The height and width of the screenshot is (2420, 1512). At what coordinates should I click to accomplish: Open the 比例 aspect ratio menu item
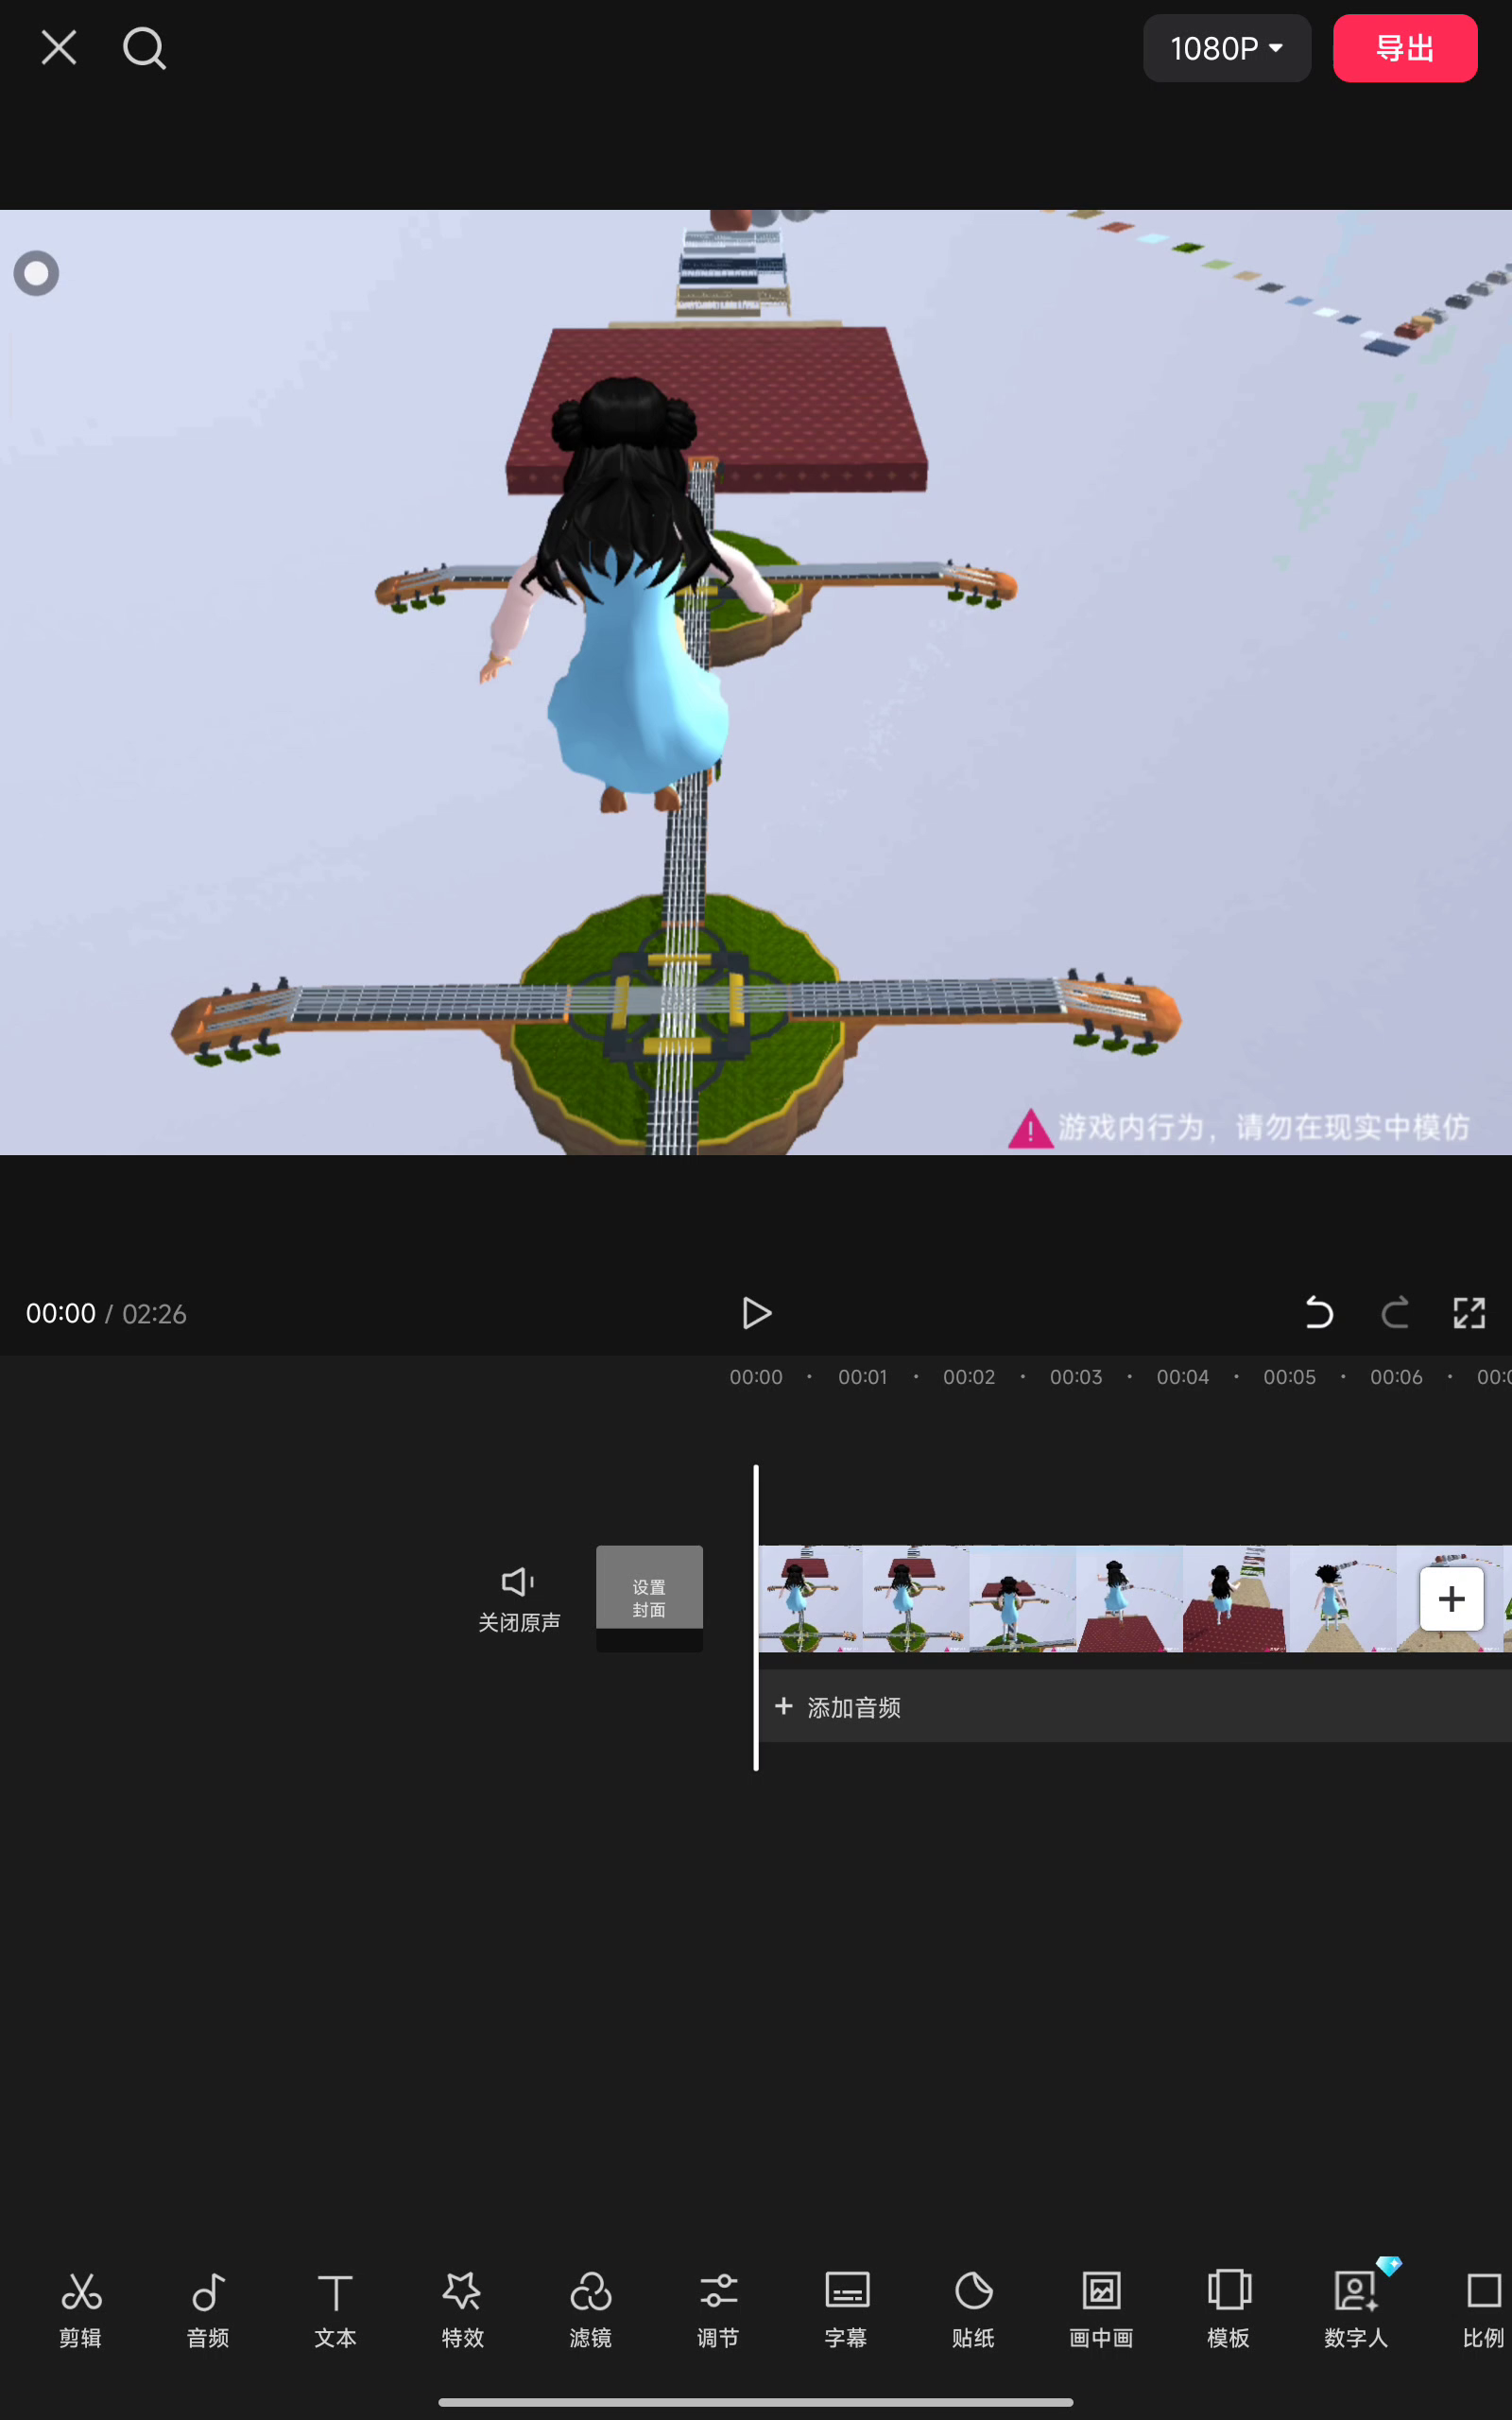coord(1482,2308)
